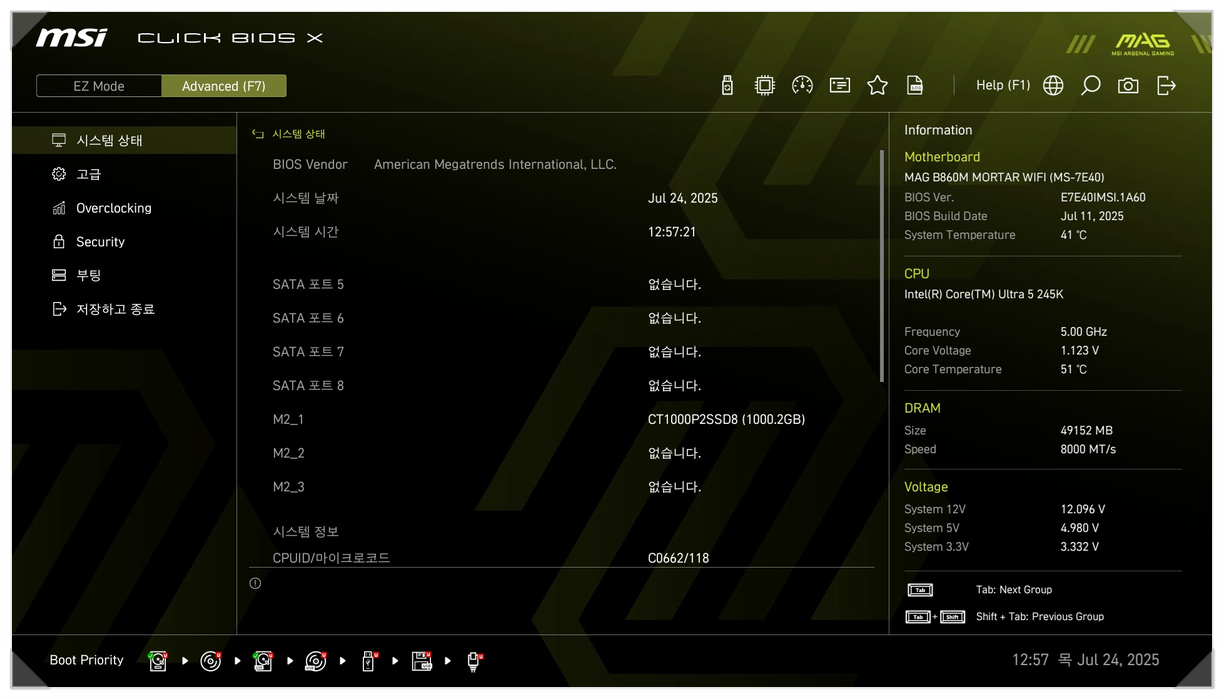Open the Favorites star icon
The height and width of the screenshot is (699, 1224).
[877, 86]
